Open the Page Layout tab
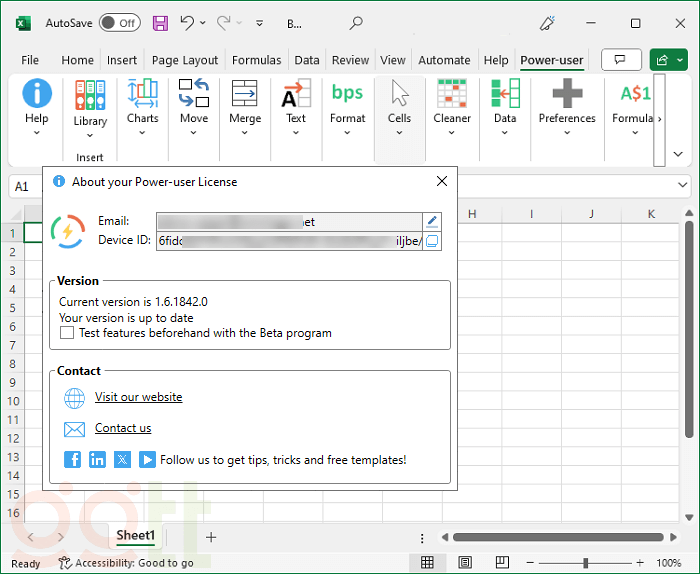700x574 pixels. 186,60
